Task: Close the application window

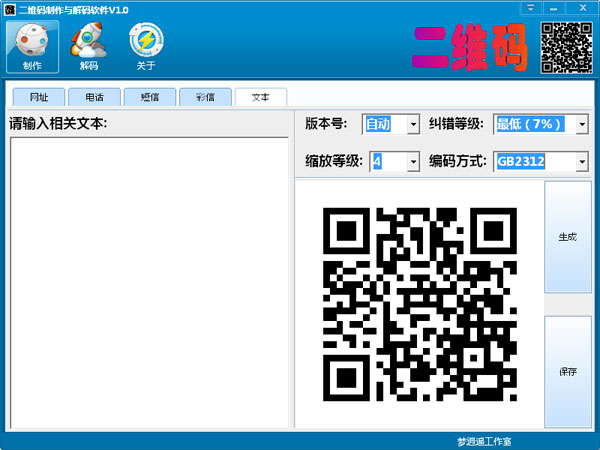Action: (583, 7)
